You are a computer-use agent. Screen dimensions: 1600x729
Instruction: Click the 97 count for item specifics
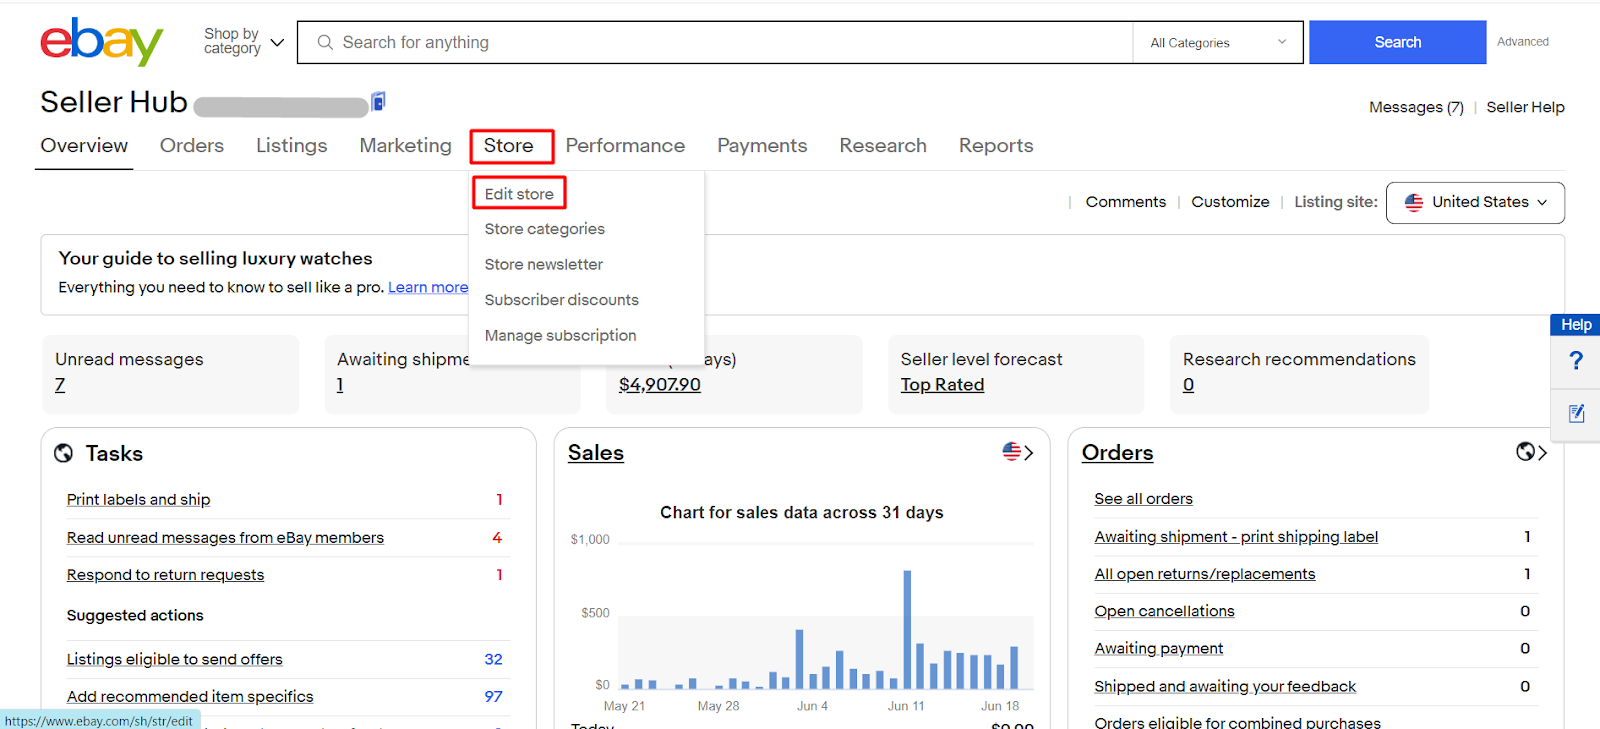coord(493,697)
